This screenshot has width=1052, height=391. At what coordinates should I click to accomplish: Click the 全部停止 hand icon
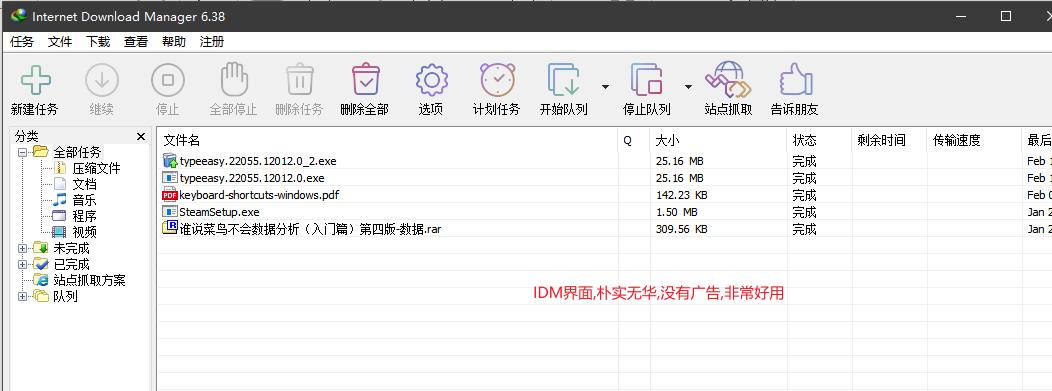233,79
